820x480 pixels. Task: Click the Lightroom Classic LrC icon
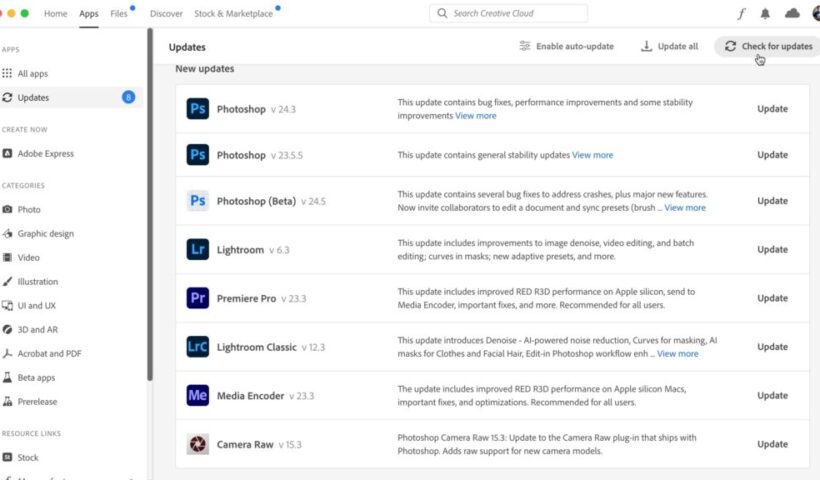(x=198, y=347)
